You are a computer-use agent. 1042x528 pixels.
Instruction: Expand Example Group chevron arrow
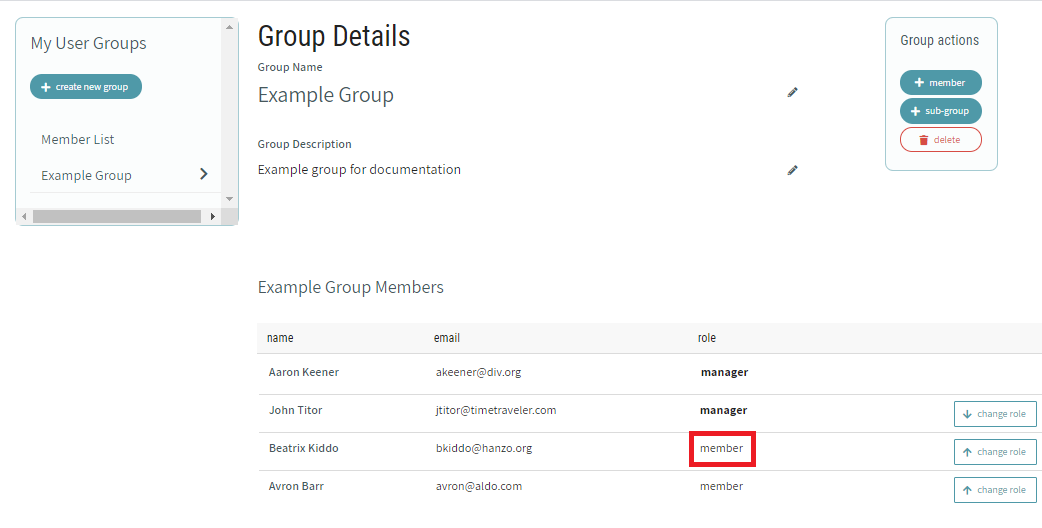coord(204,174)
